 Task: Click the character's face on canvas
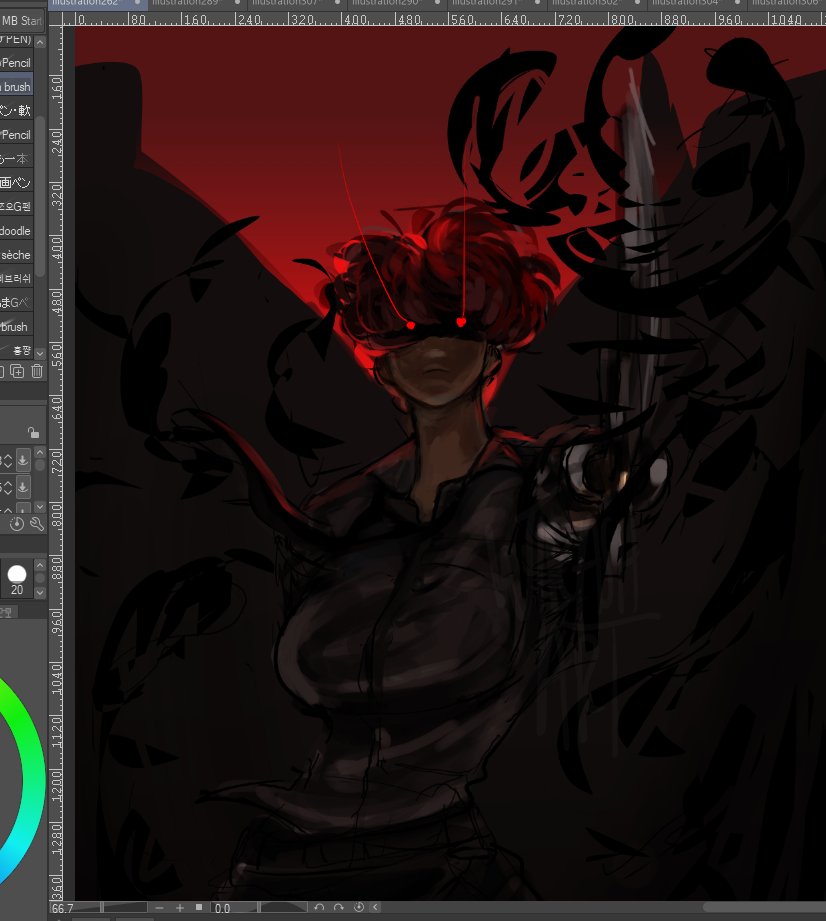click(434, 367)
